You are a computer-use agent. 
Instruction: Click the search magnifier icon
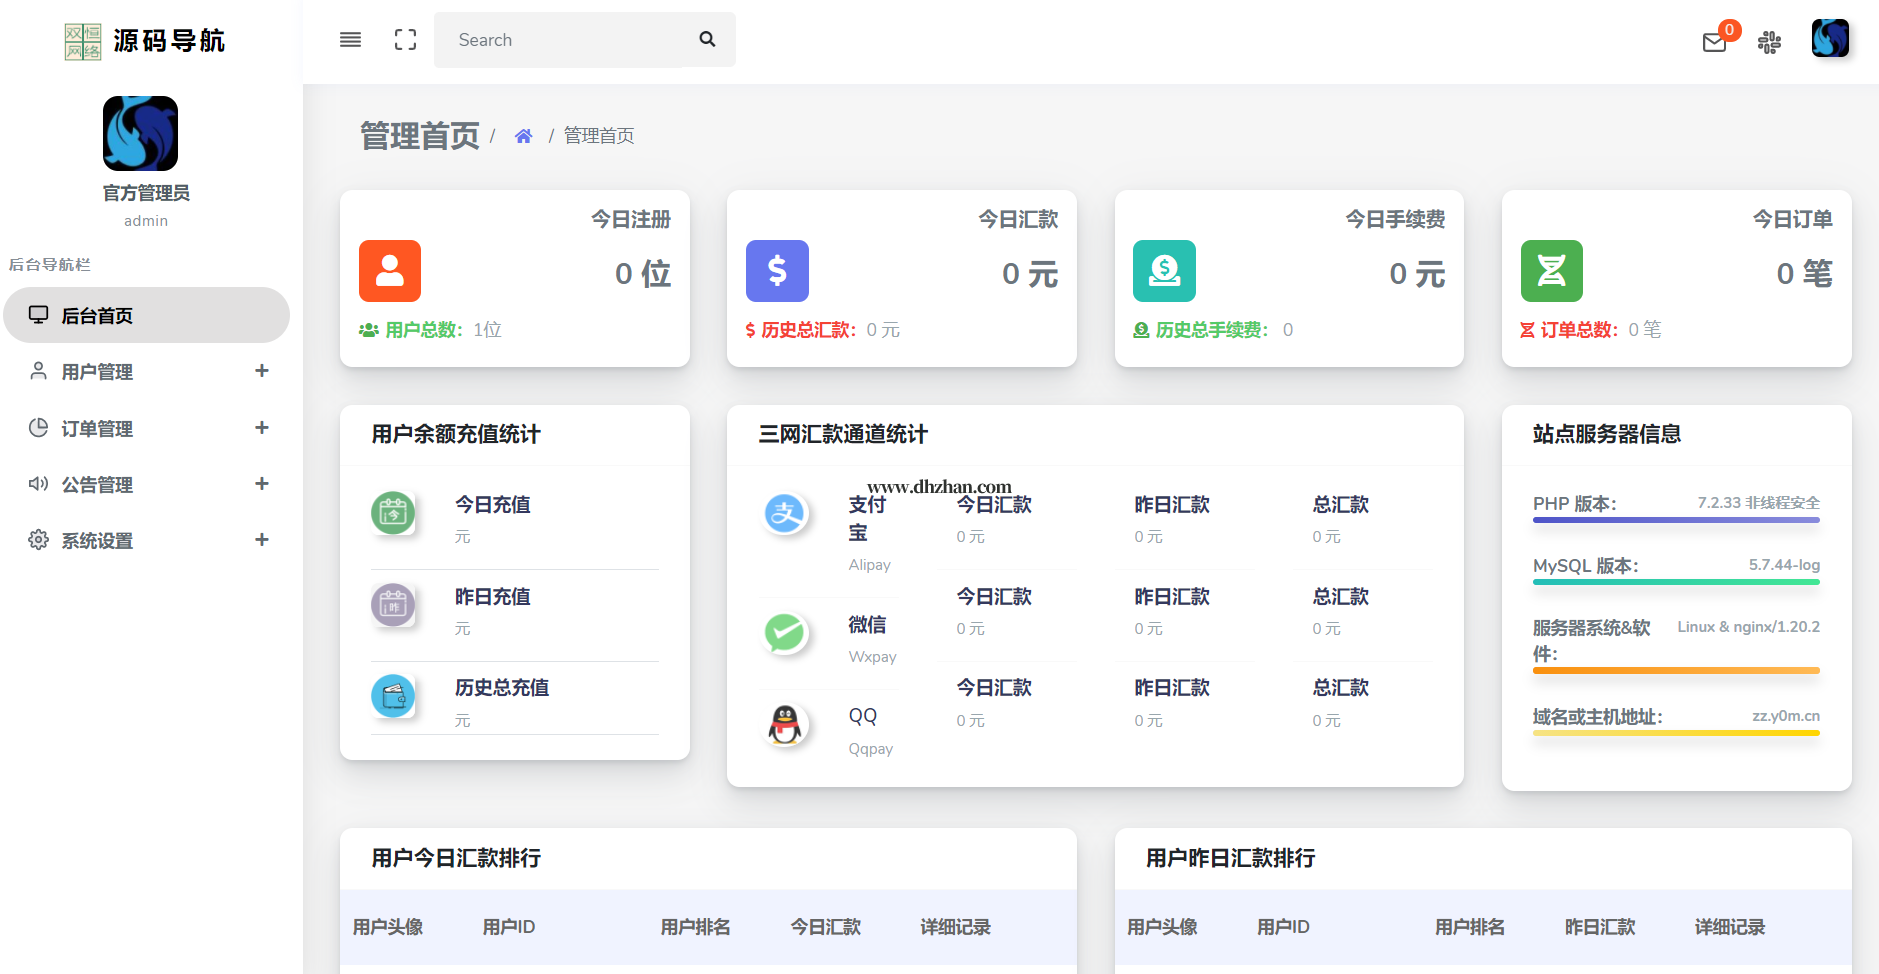click(707, 40)
